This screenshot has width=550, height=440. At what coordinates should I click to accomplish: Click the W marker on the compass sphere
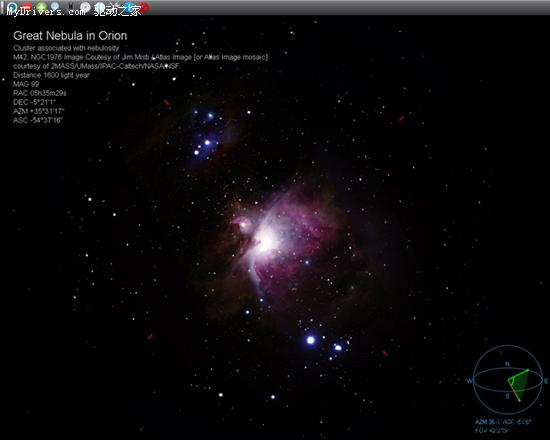[469, 381]
